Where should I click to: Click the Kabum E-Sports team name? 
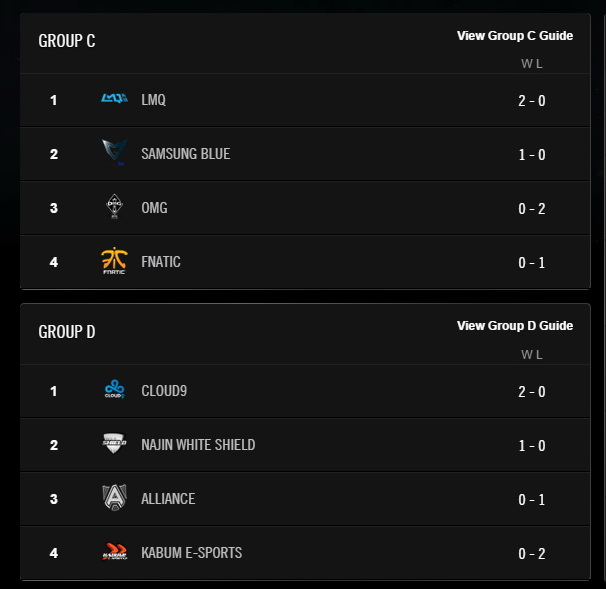pos(192,553)
